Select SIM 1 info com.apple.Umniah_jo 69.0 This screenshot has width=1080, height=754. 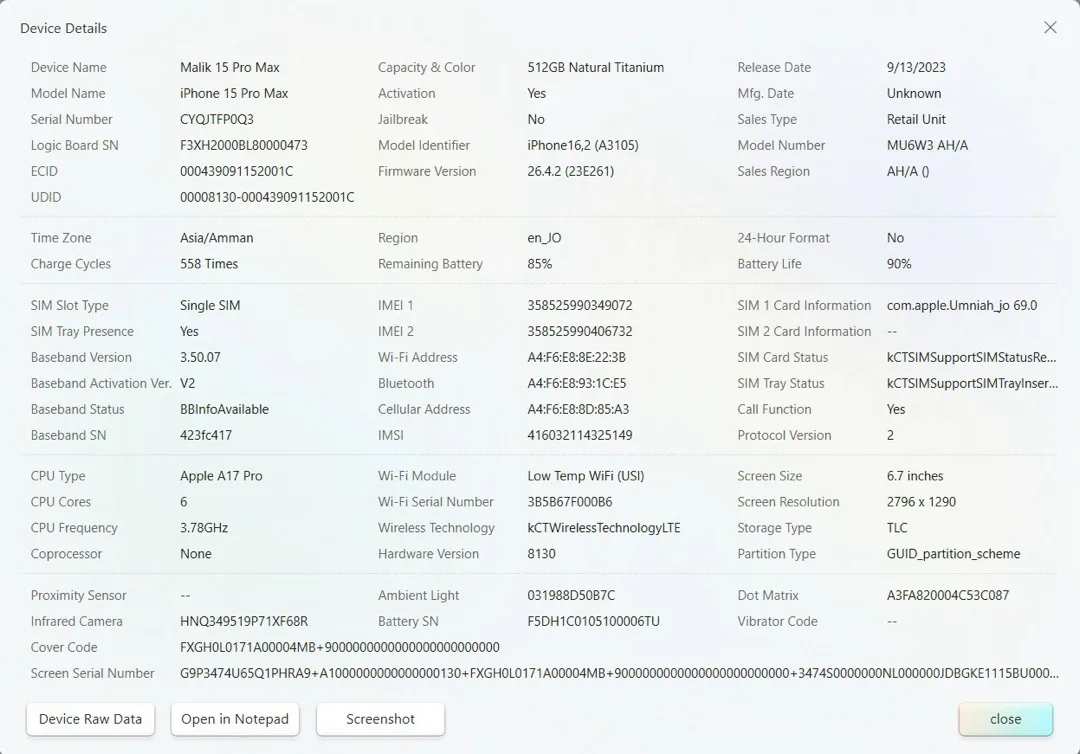[962, 305]
